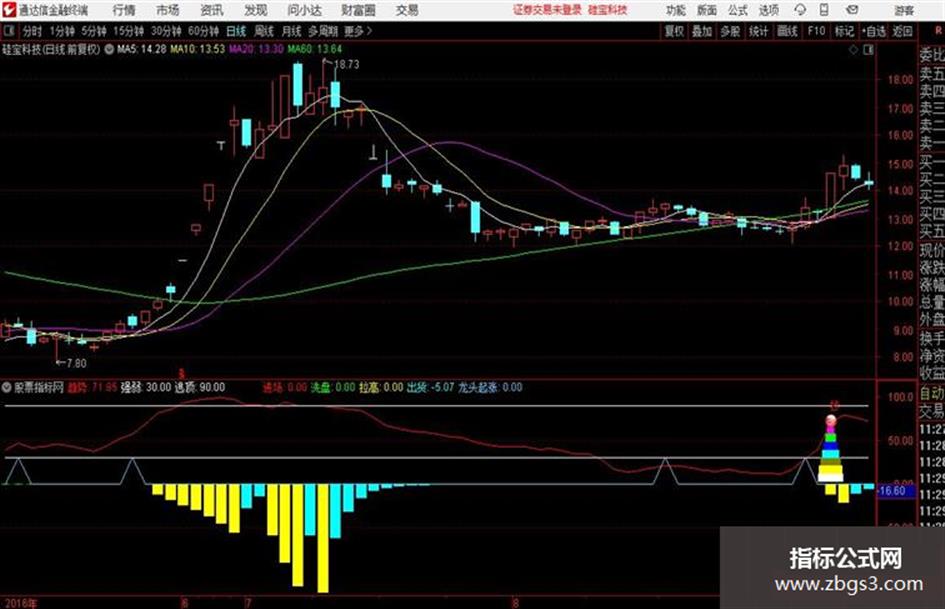Click the blue -16.60 value marker on the indicator axis

click(x=896, y=491)
